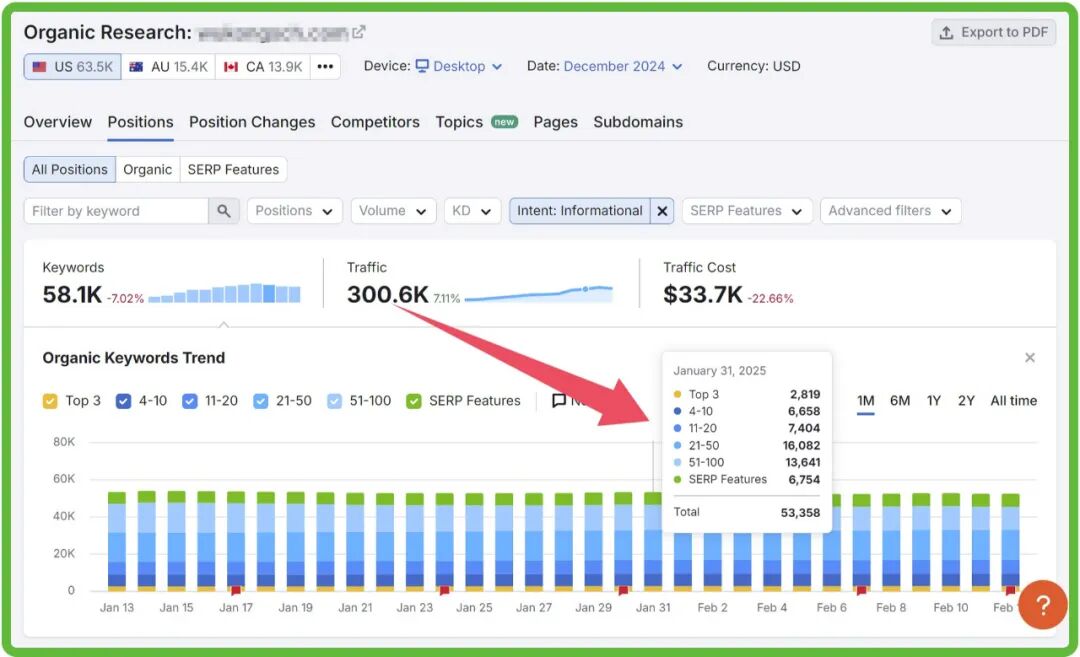Click the search magnifier icon in keyword filter
Viewport: 1080px width, 657px height.
click(x=224, y=211)
